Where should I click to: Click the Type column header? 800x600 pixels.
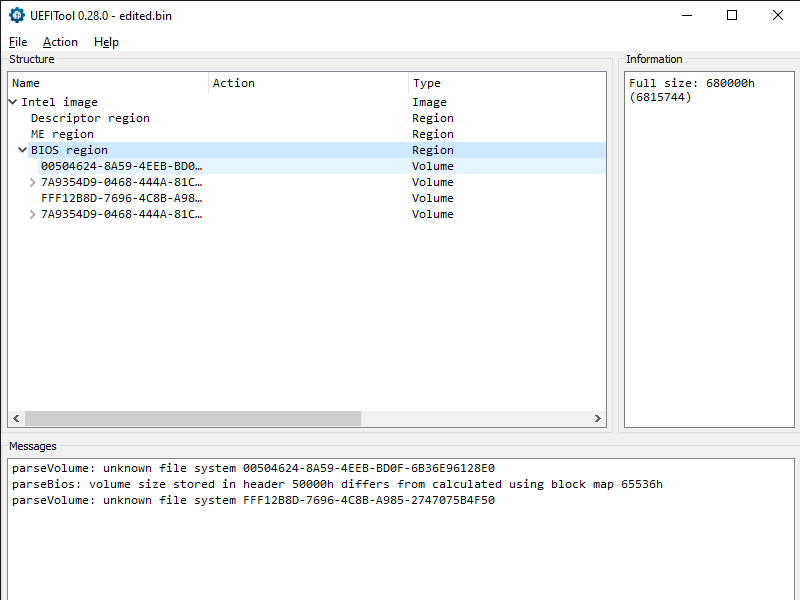click(507, 83)
